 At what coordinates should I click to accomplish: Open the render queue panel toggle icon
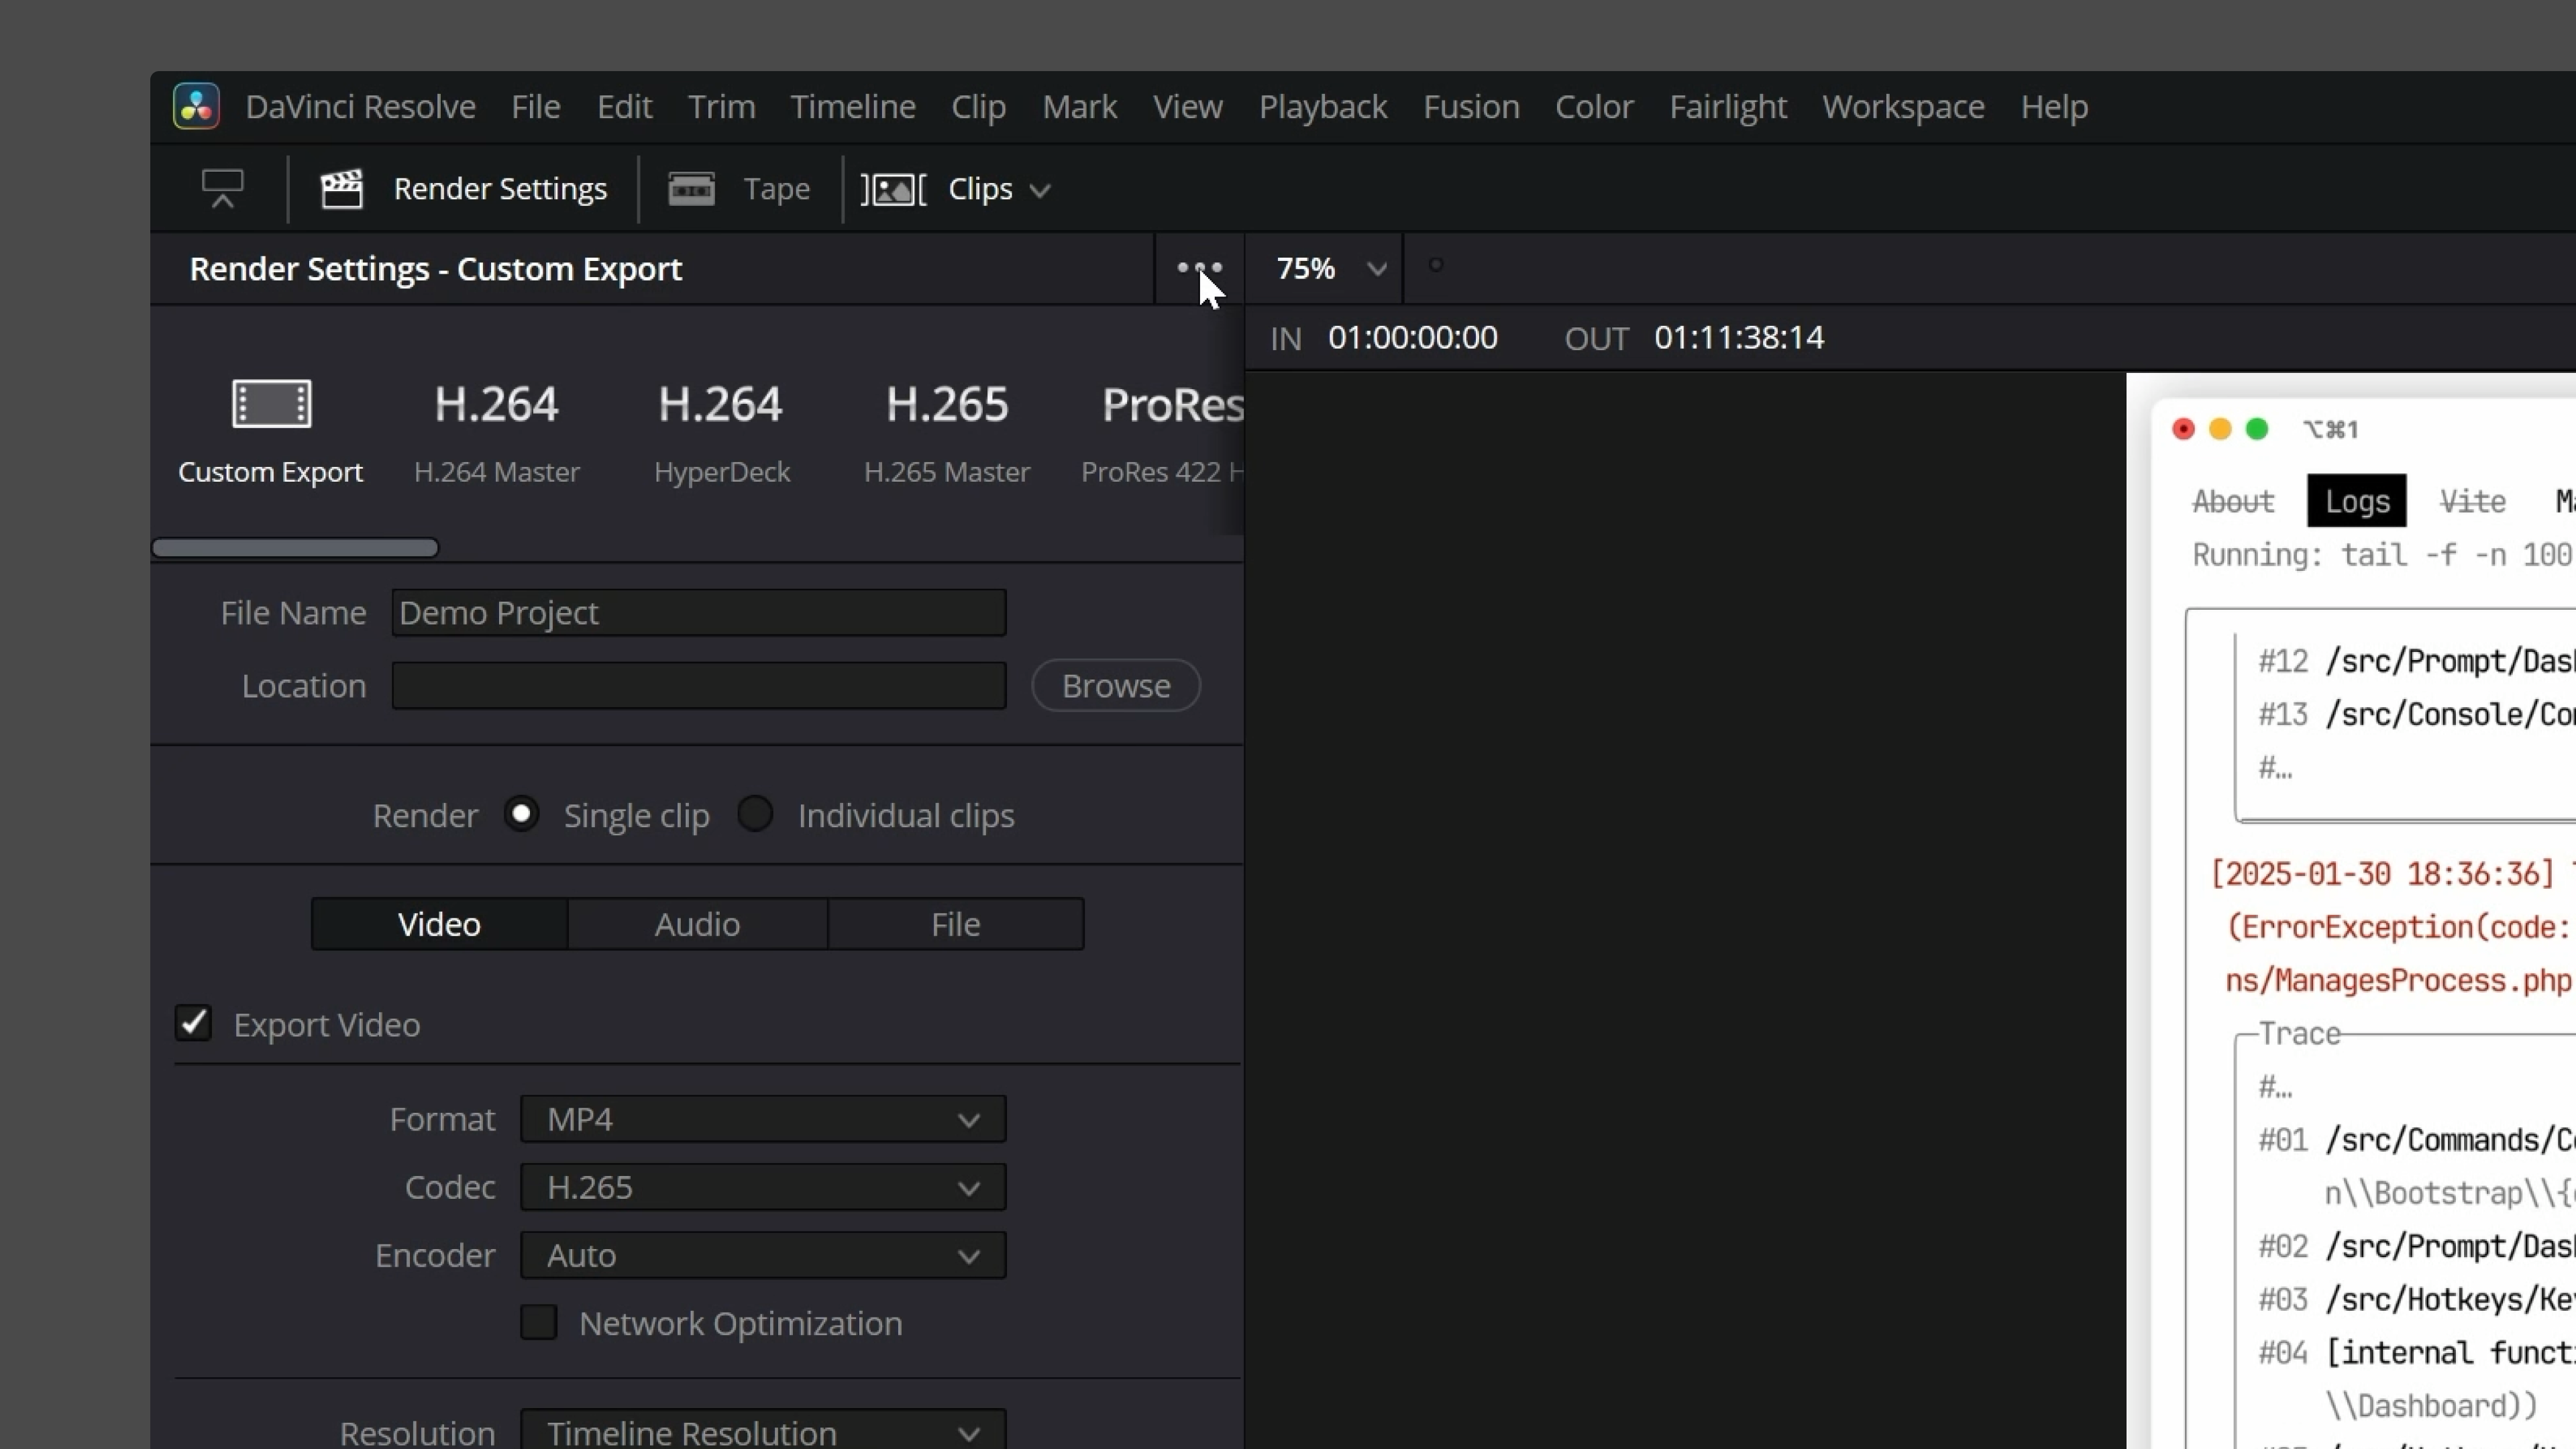(222, 188)
